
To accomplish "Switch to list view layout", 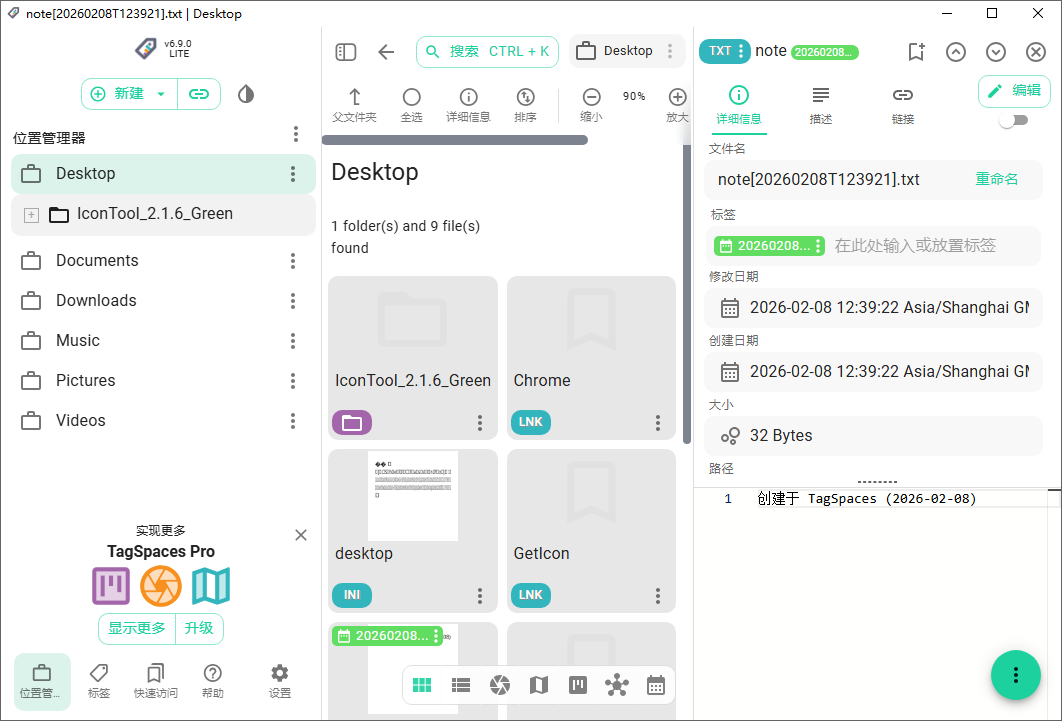I will coord(461,685).
